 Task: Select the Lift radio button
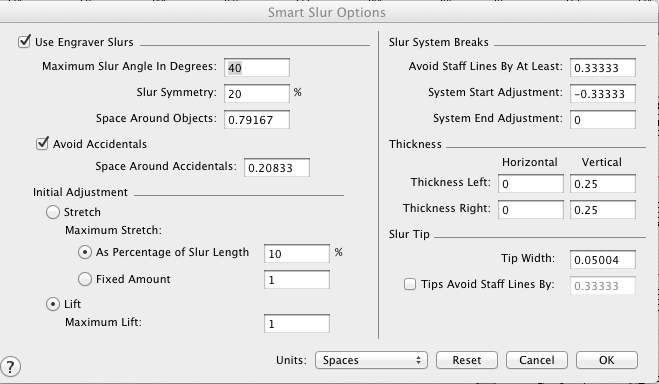pos(53,304)
